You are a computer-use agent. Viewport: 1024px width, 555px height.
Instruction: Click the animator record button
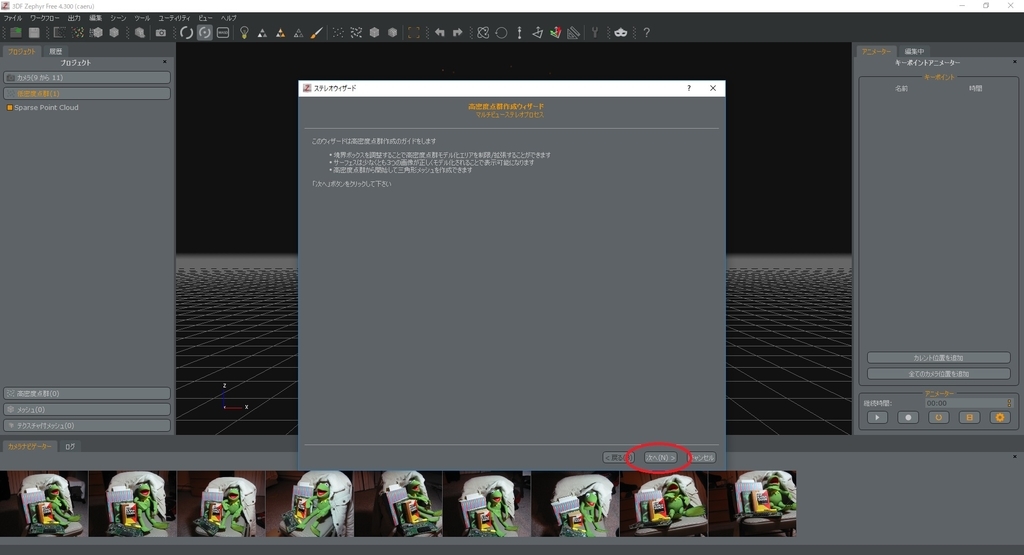point(908,417)
